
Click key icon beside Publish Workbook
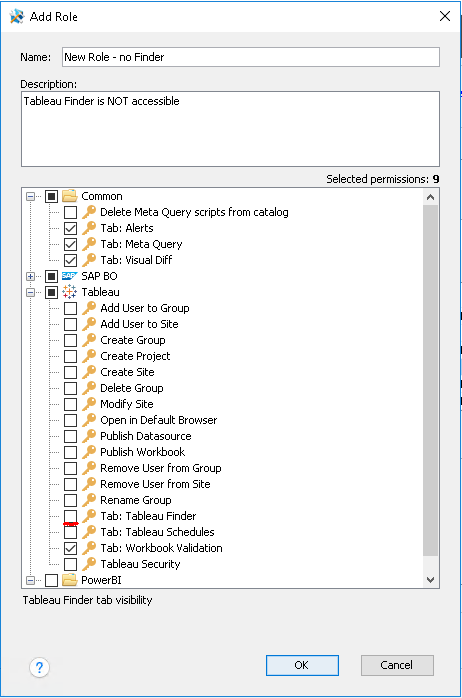pos(89,452)
